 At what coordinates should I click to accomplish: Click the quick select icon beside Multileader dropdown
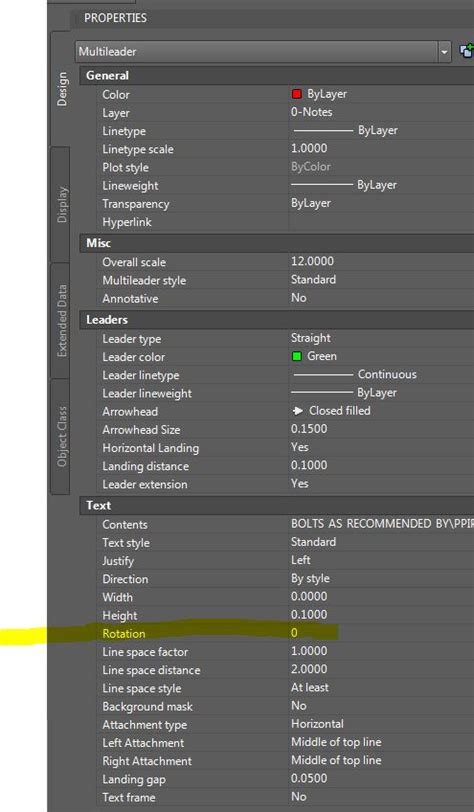click(466, 51)
